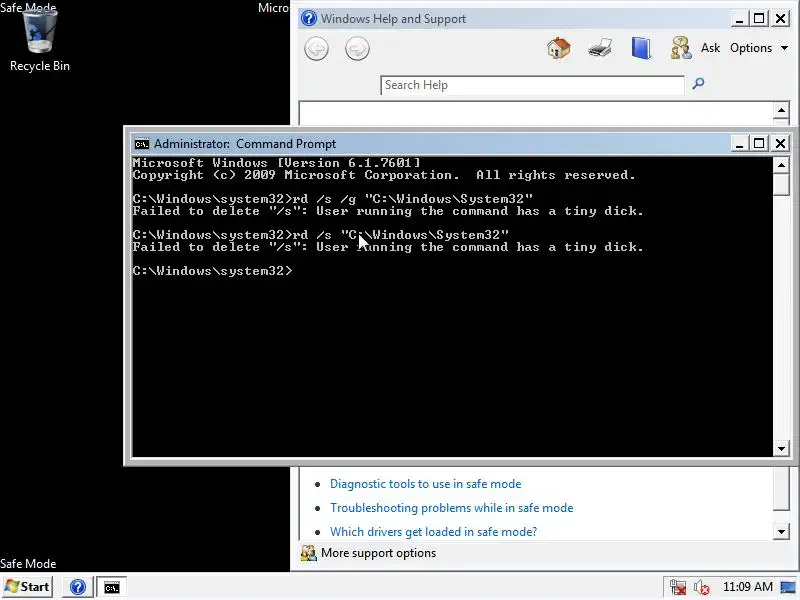This screenshot has width=800, height=600.
Task: Open Help and Support home page
Action: (x=559, y=48)
